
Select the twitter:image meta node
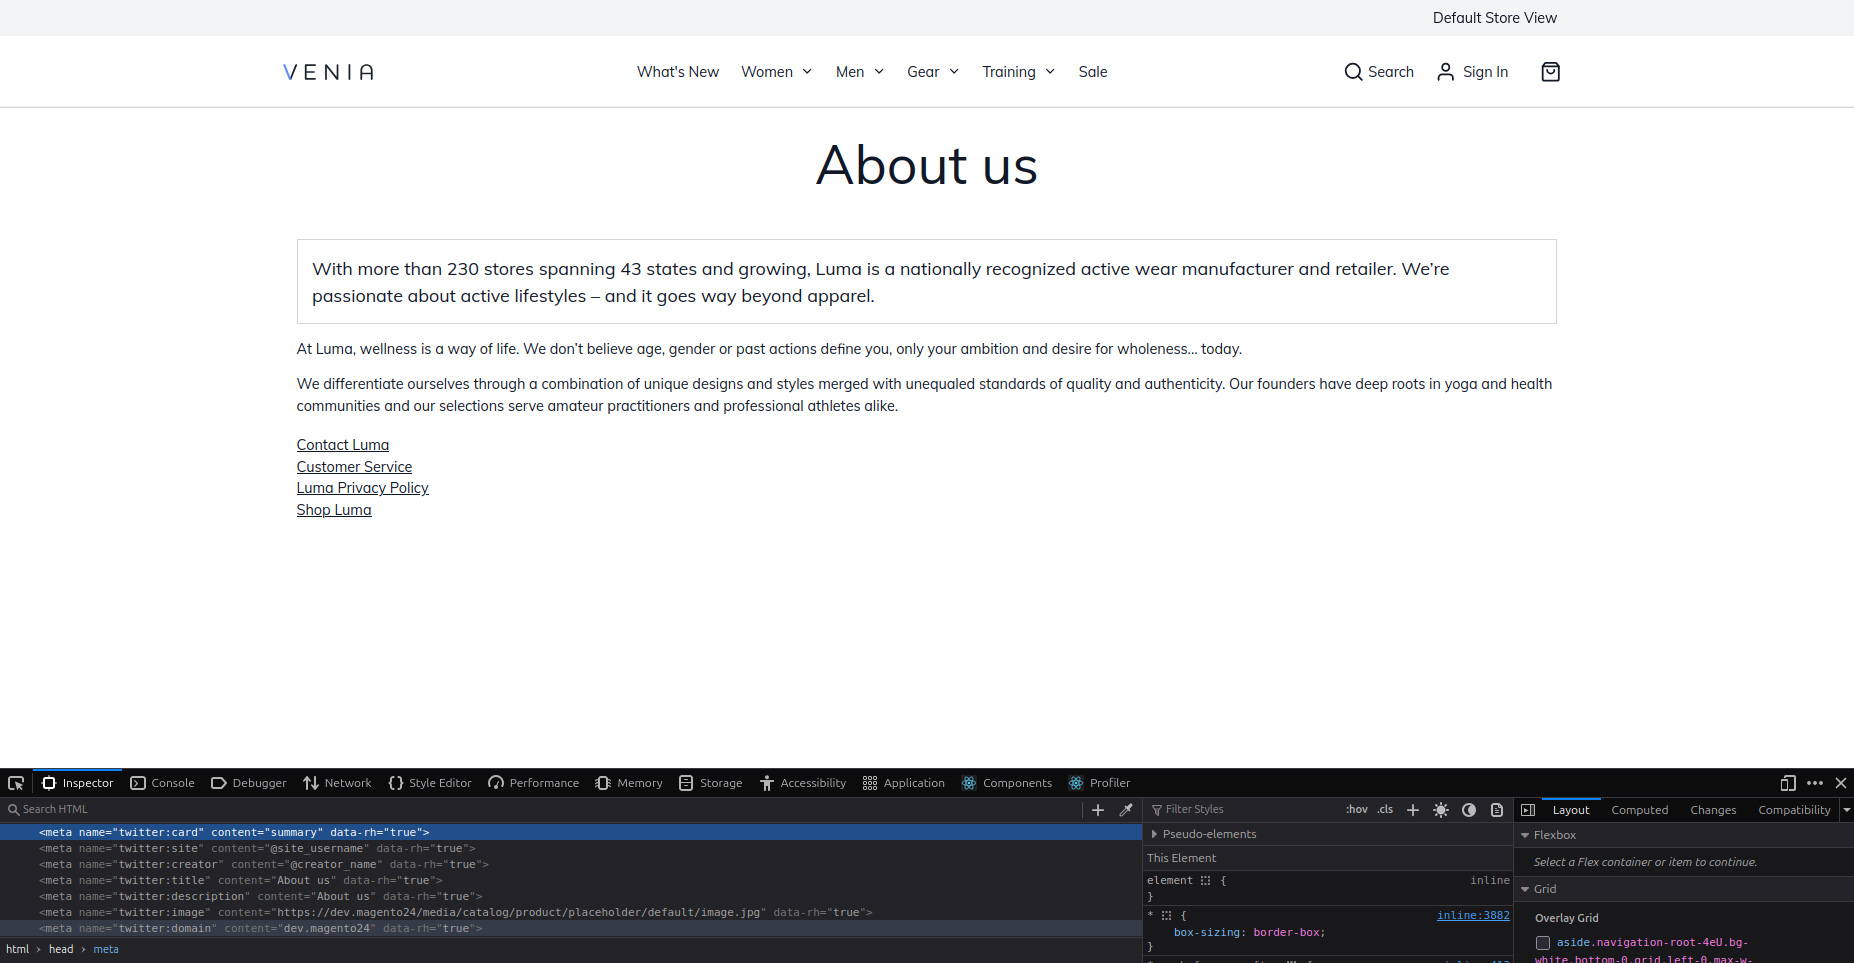[x=570, y=913]
